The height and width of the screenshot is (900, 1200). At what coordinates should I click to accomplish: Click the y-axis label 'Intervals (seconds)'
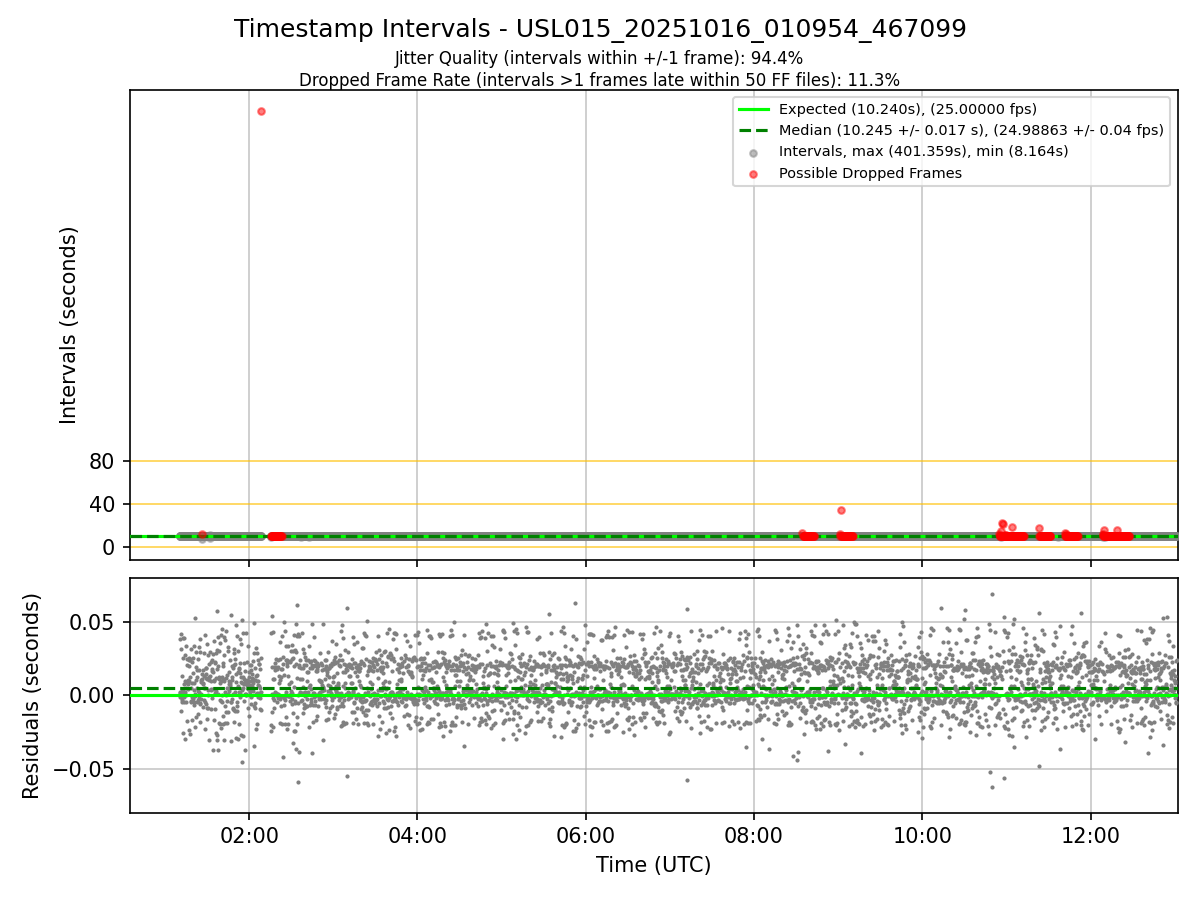point(68,325)
